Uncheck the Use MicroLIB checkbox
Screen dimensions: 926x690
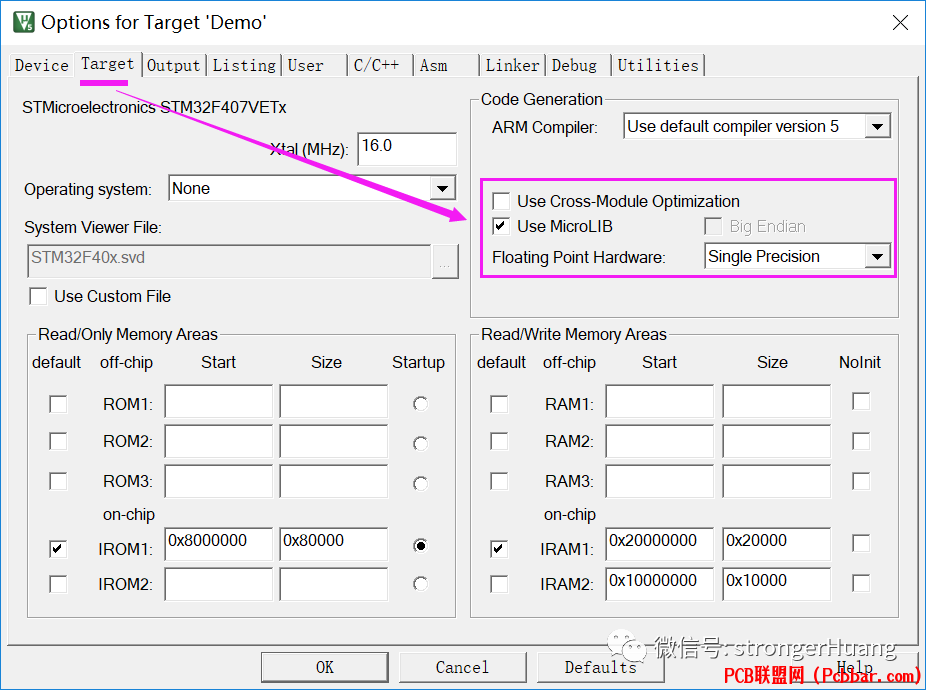tap(501, 226)
